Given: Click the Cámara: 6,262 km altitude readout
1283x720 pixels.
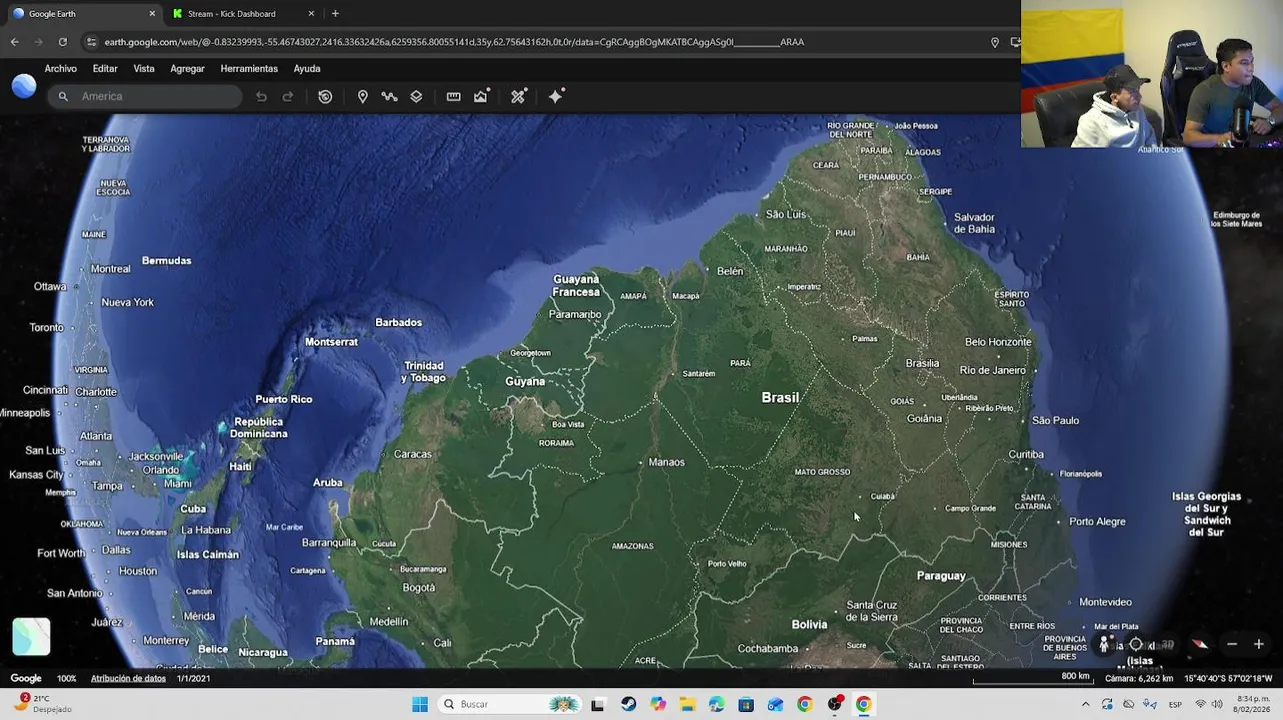Looking at the screenshot, I should (1139, 679).
